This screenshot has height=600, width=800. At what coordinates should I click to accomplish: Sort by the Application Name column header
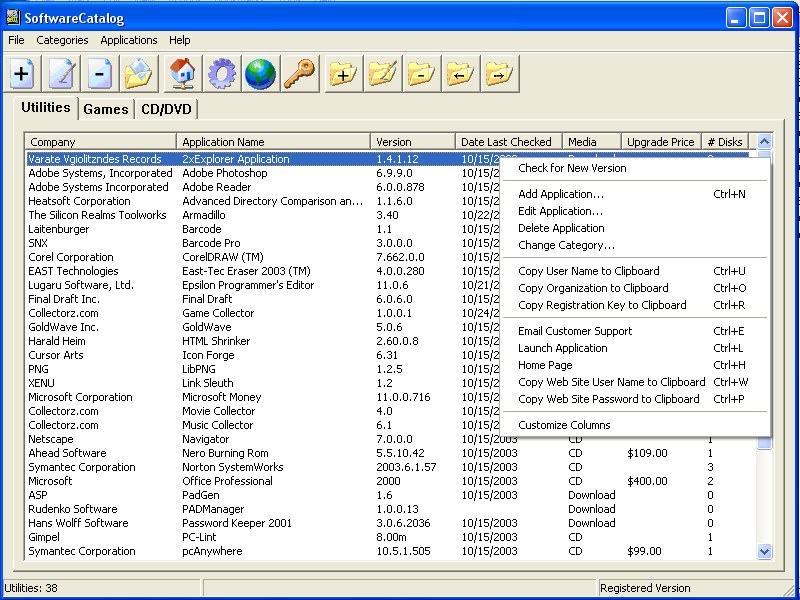(273, 142)
